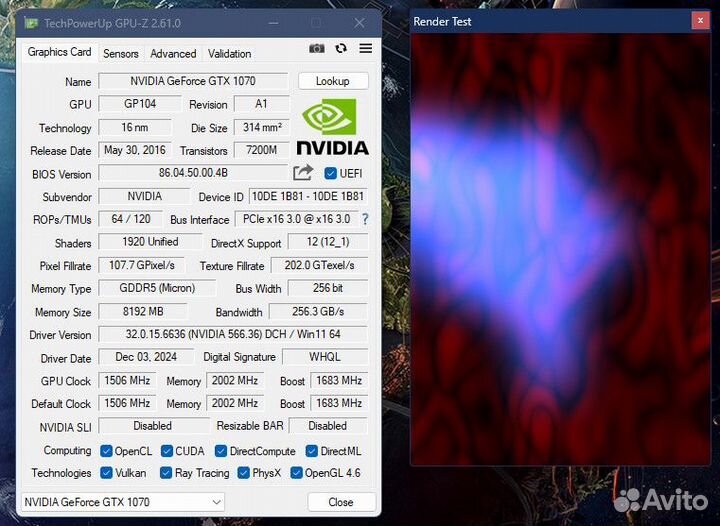The image size is (720, 526).
Task: Click the Bandwidth value 256.3 GB/s
Action: pyautogui.click(x=318, y=312)
